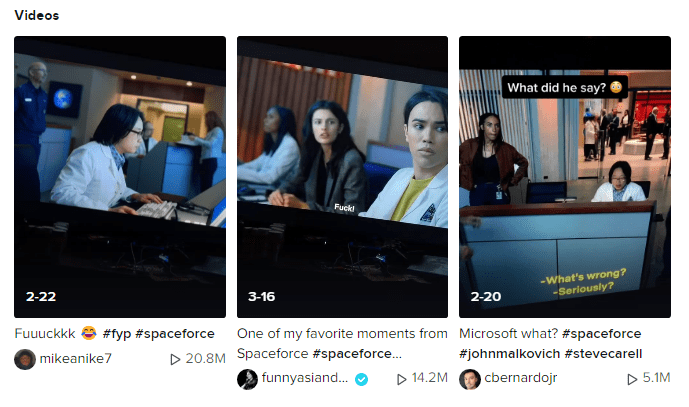Click the #johnmalkovich hashtag

[x=510, y=353]
